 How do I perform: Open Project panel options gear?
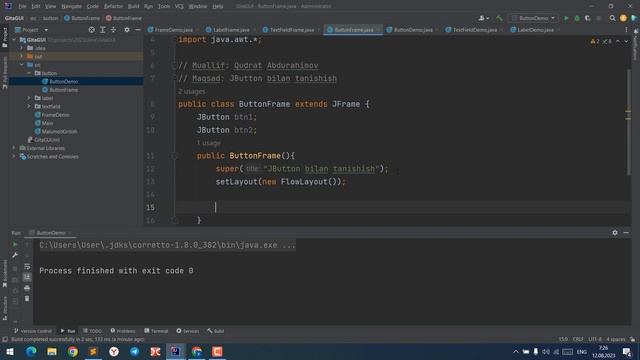pyautogui.click(x=127, y=30)
